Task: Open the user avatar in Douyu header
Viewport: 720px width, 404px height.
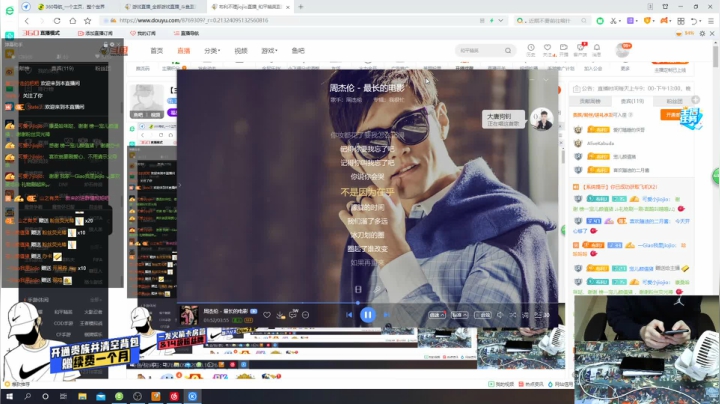Action: click(x=623, y=50)
